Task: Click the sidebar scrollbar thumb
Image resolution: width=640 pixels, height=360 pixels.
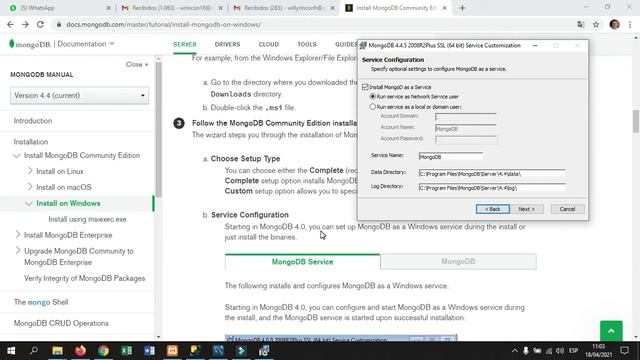Action: tap(158, 129)
